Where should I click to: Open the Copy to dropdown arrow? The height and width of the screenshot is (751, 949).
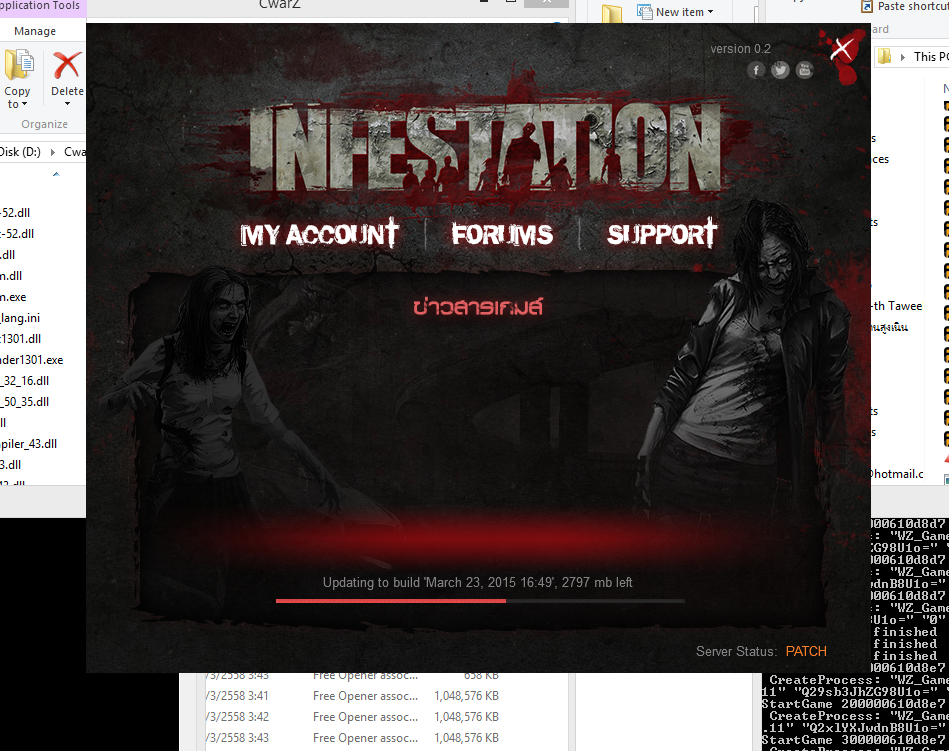pos(25,105)
